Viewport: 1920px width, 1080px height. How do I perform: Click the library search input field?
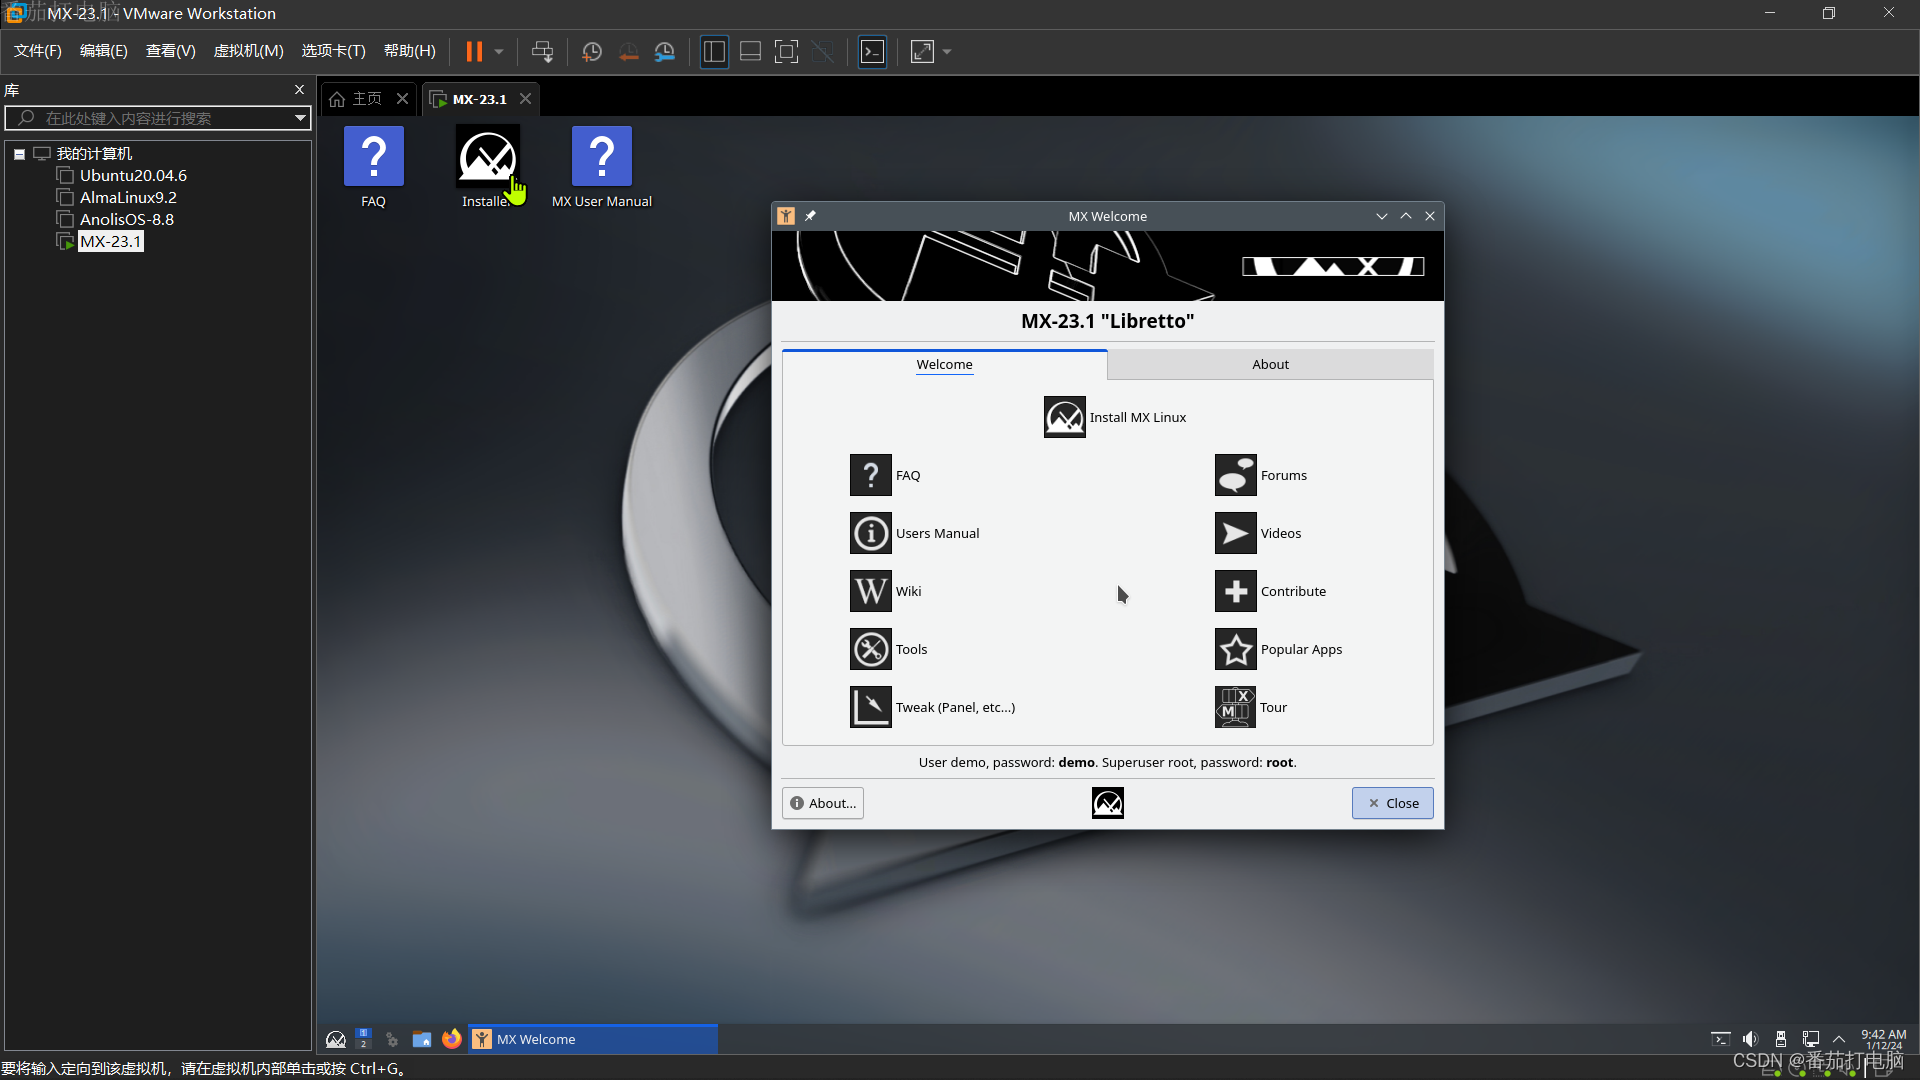160,118
